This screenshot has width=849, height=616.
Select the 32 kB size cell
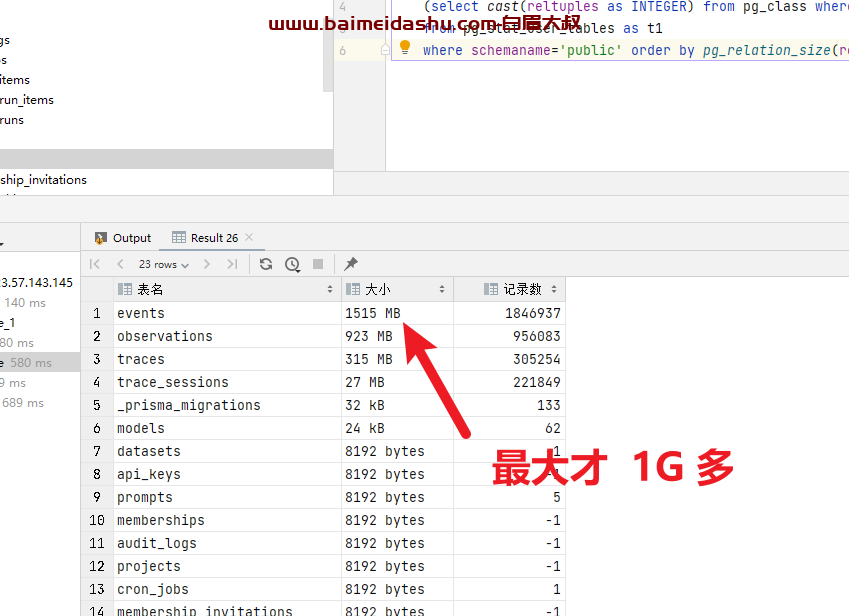(397, 405)
